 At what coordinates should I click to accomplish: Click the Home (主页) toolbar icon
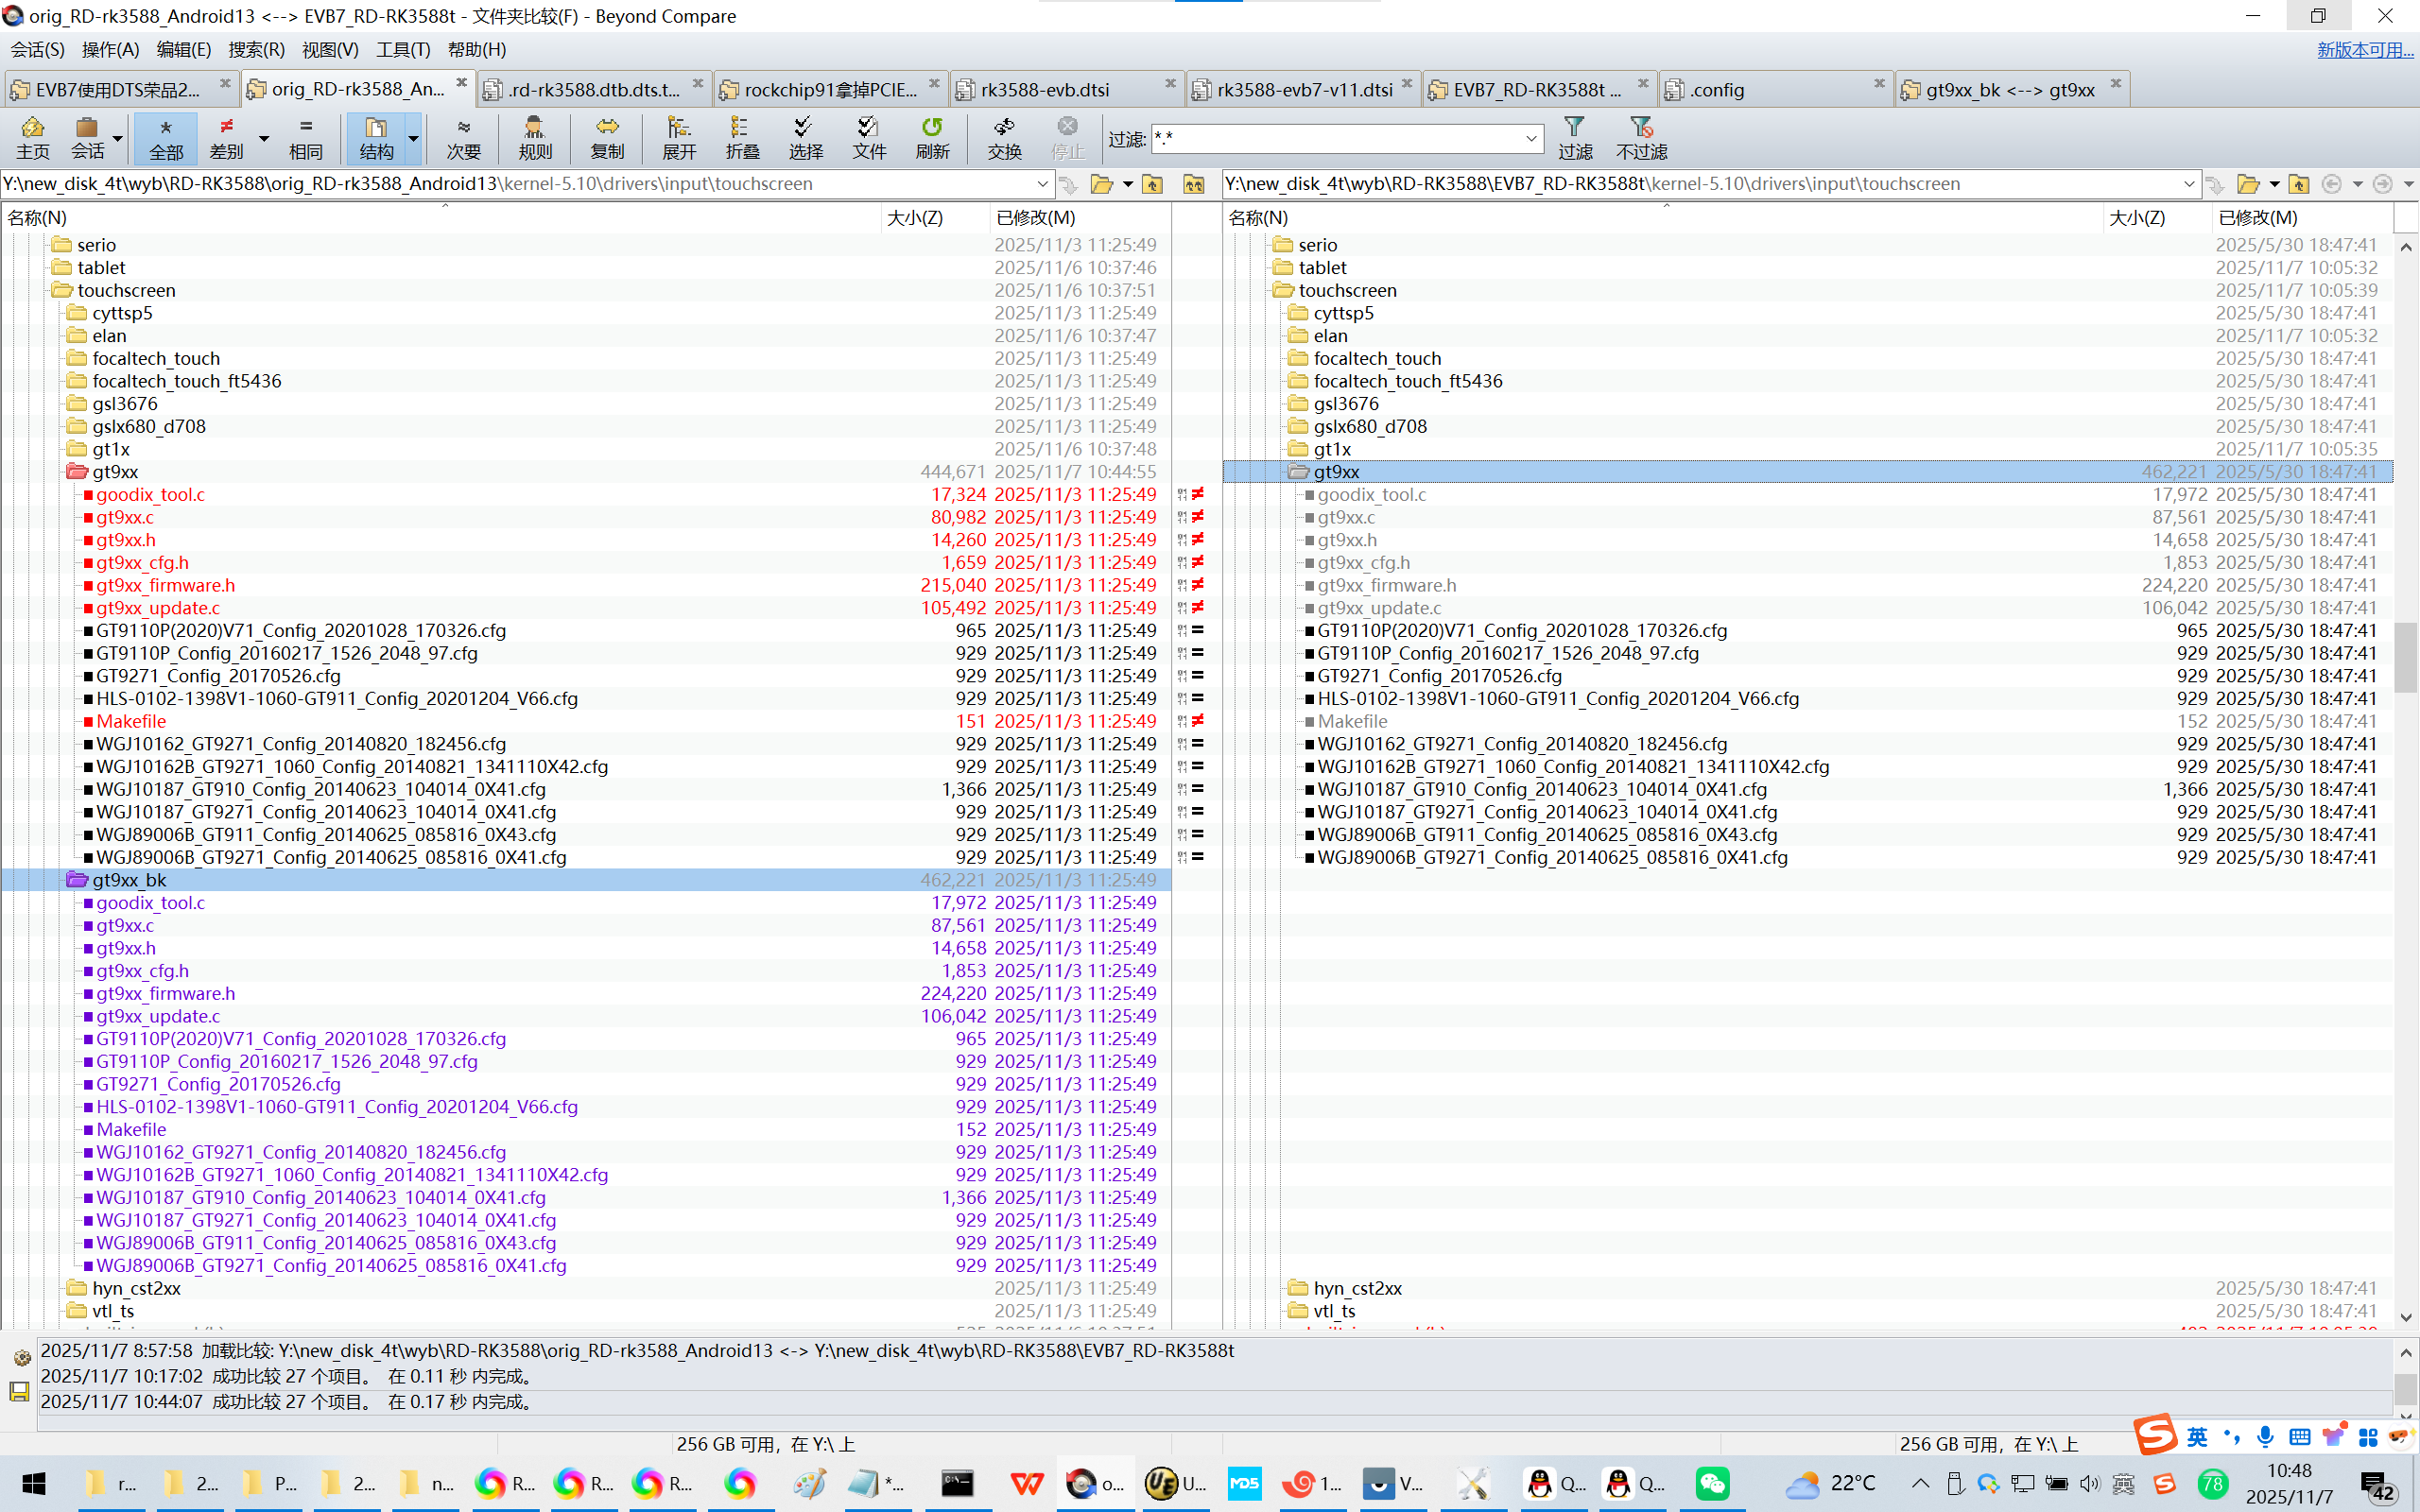pyautogui.click(x=32, y=137)
